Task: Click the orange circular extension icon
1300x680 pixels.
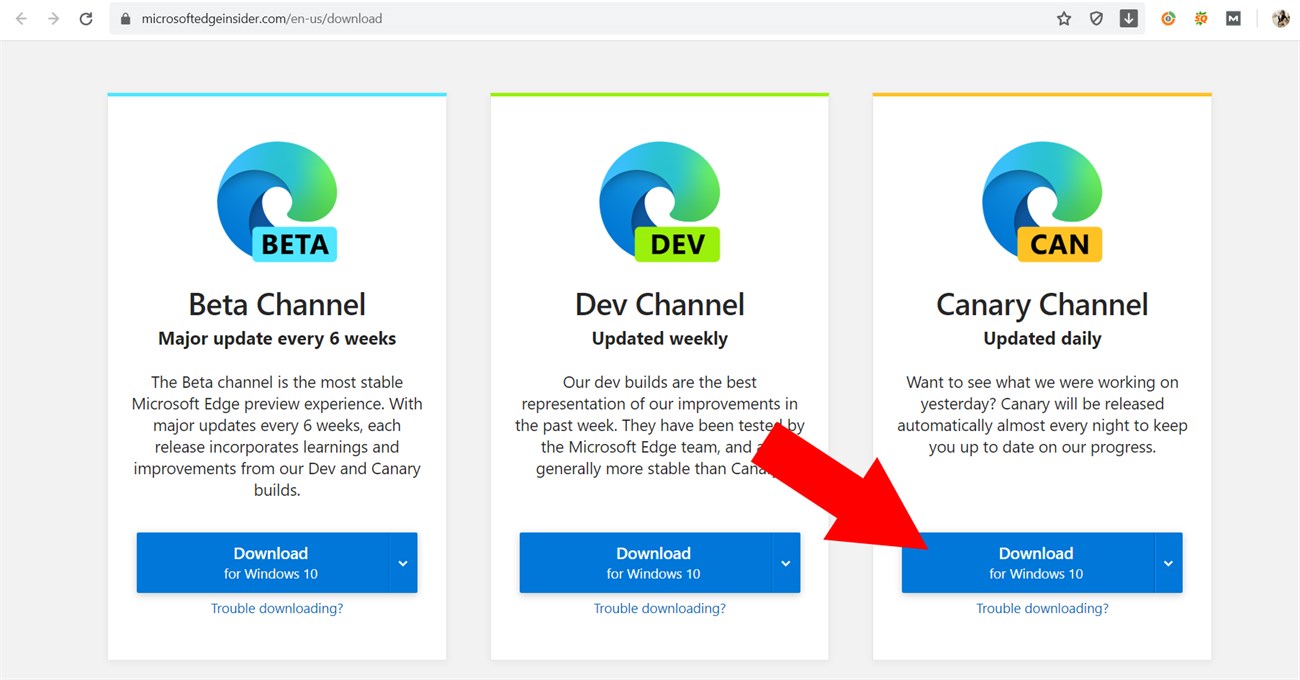Action: point(1168,18)
